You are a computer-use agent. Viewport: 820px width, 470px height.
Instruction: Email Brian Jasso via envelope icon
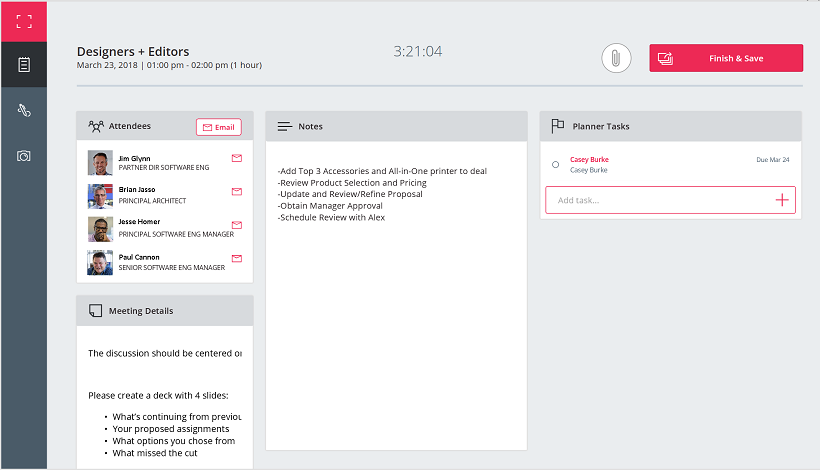coord(237,191)
